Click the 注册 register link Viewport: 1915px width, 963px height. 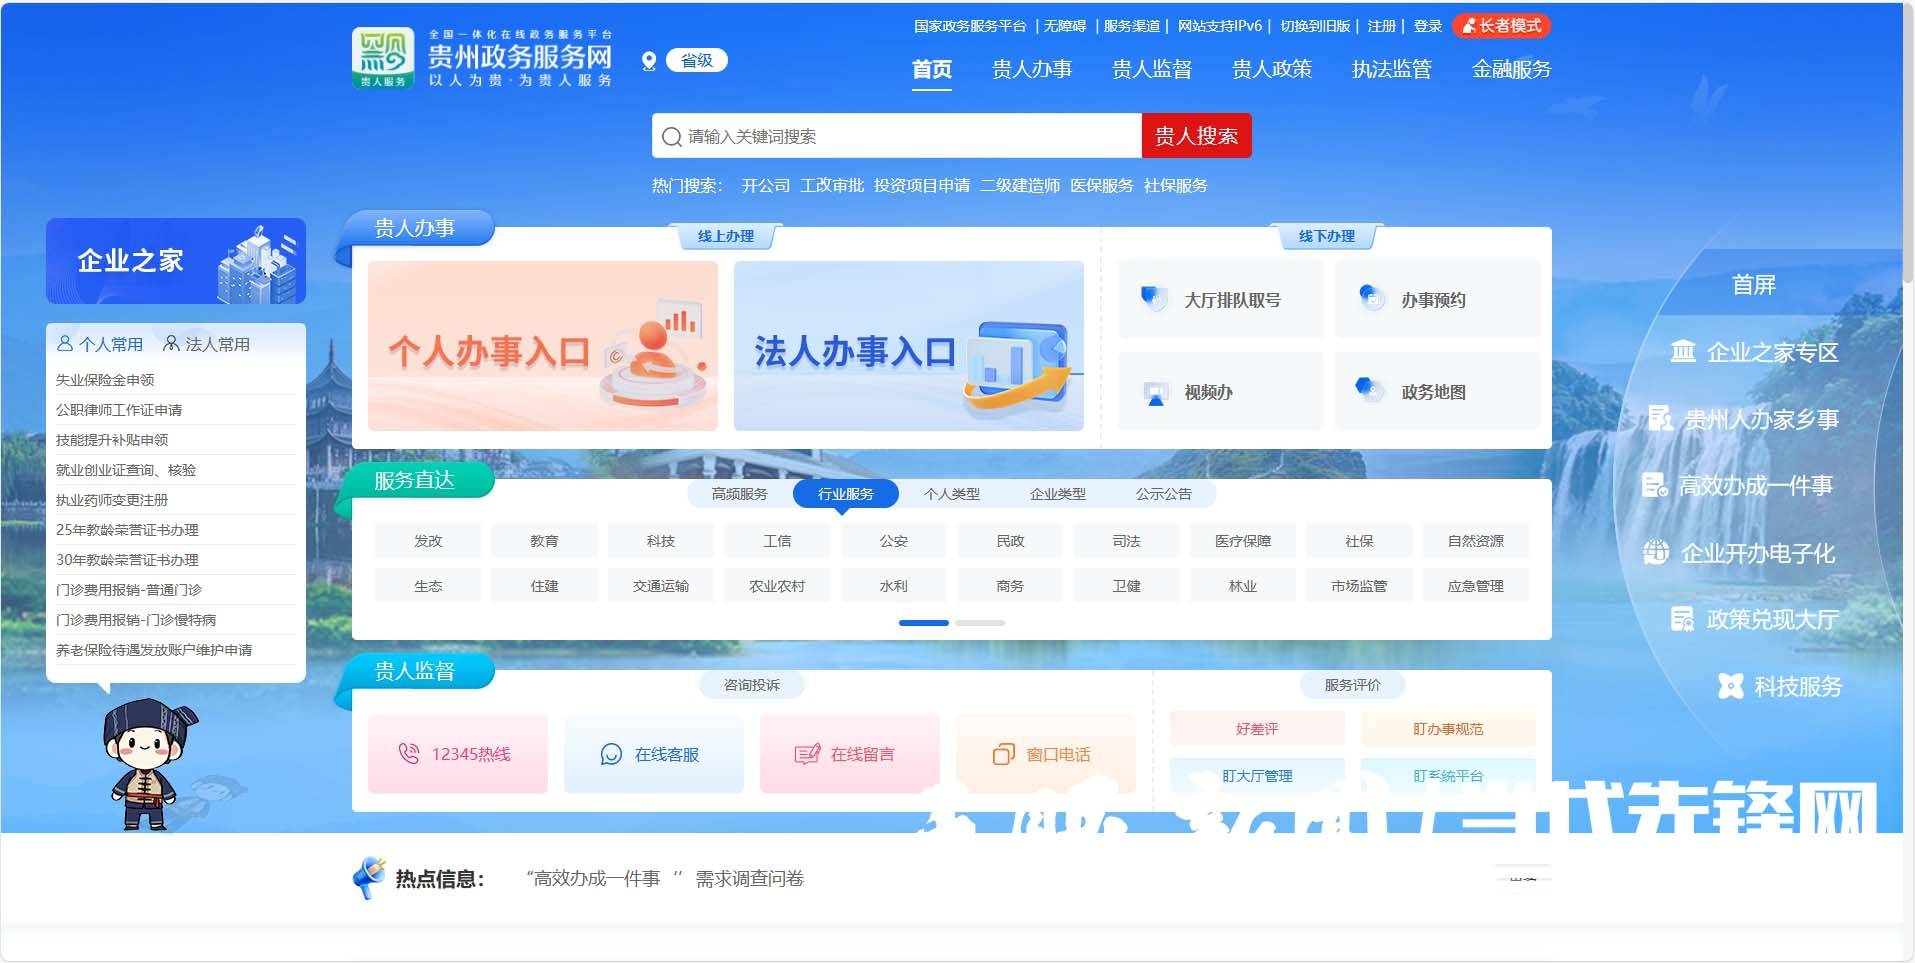[x=1381, y=26]
